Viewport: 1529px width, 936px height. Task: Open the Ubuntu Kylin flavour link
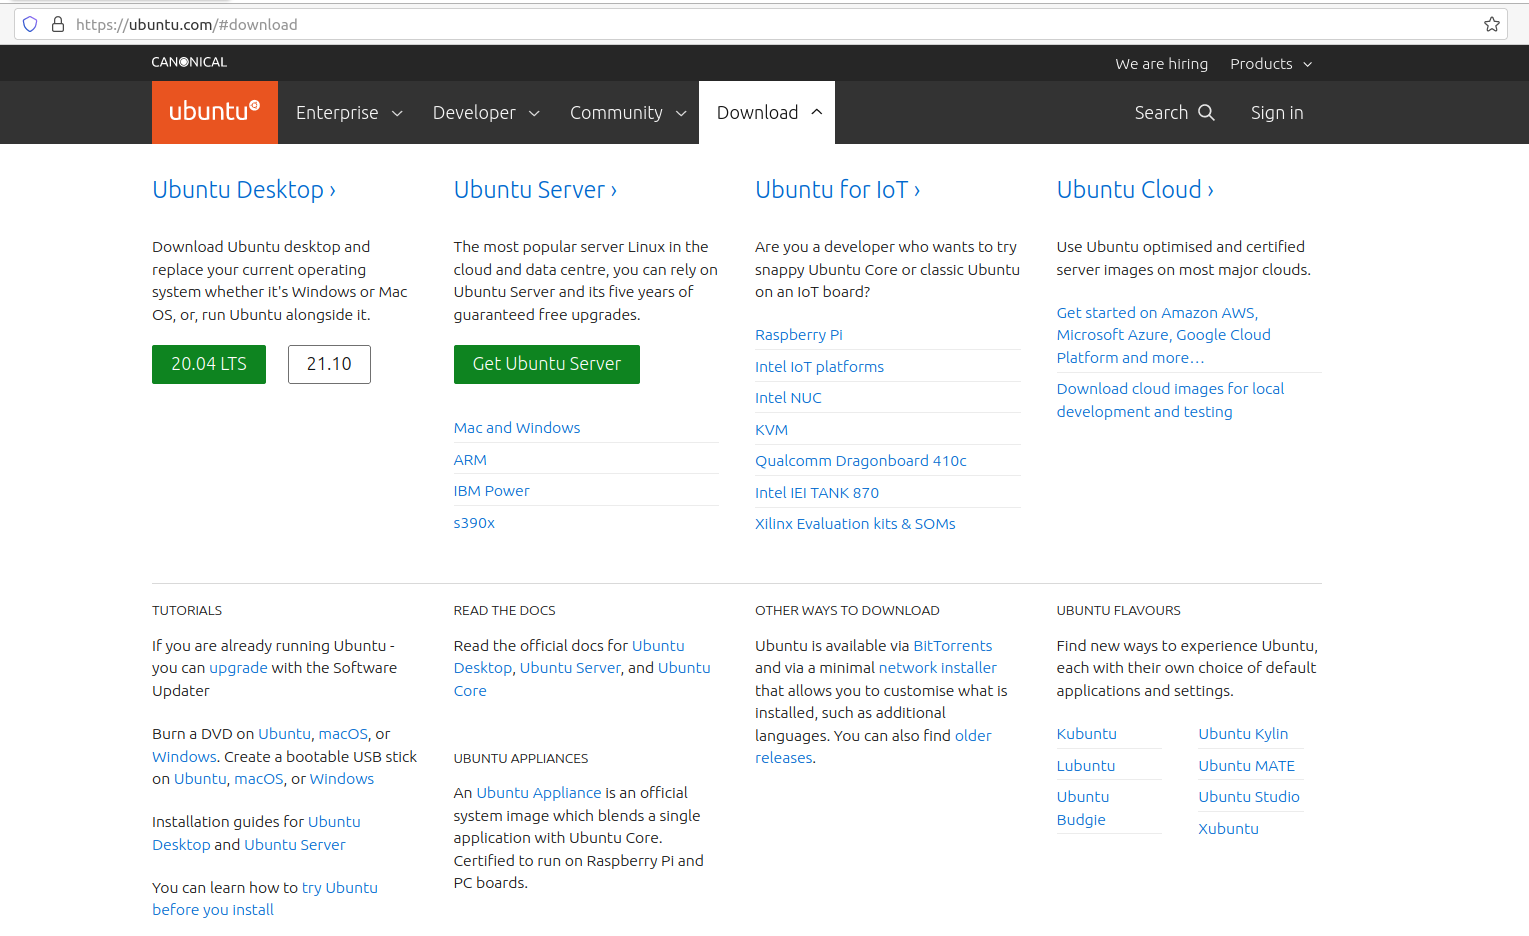[1243, 734]
